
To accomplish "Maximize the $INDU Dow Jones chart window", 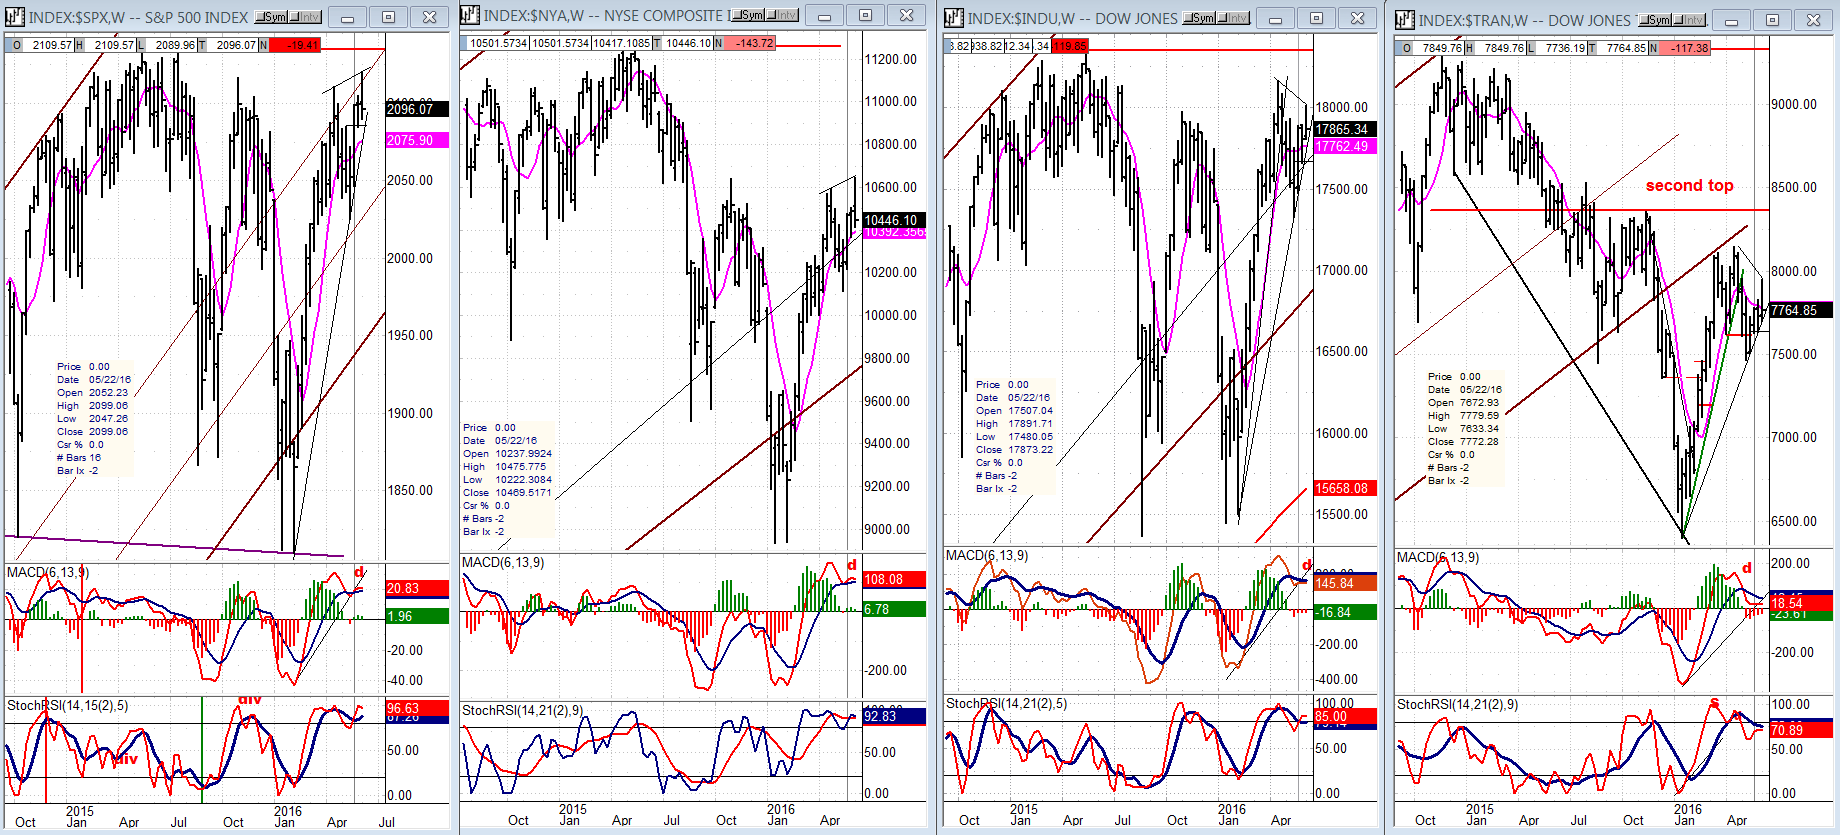I will (1316, 17).
